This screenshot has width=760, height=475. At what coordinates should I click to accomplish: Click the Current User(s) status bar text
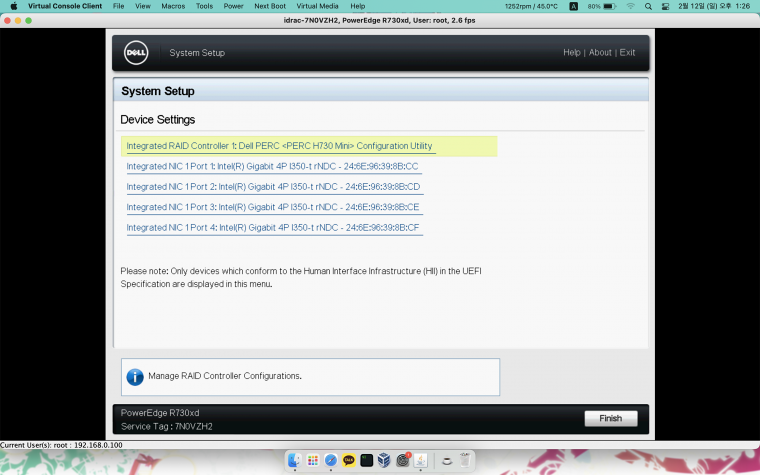coord(61,445)
